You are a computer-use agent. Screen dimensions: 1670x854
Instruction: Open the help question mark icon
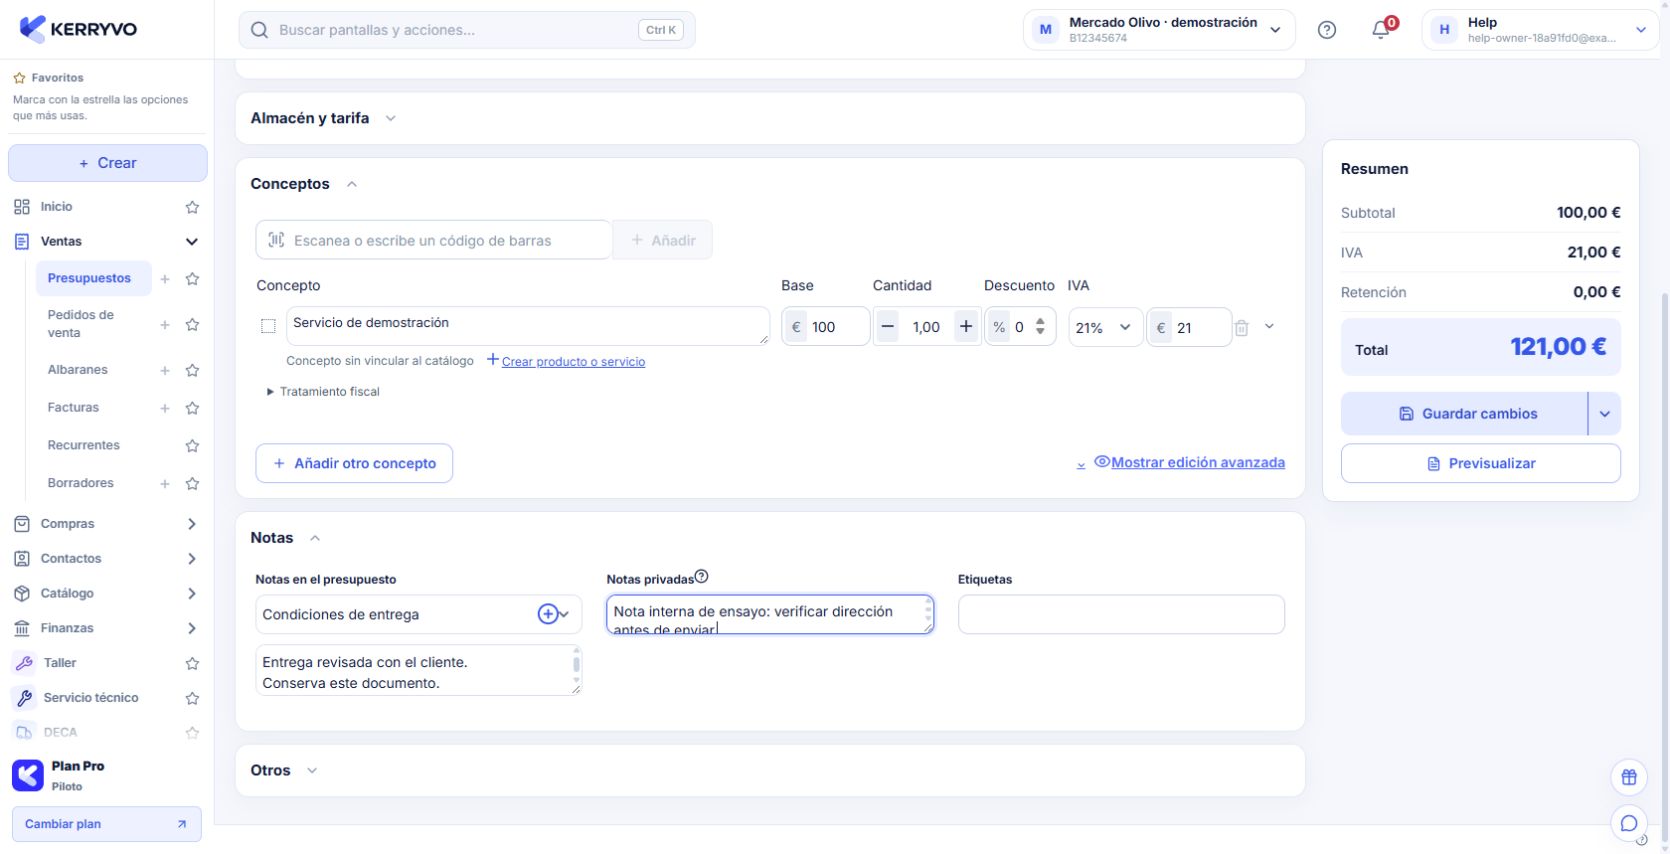tap(1327, 30)
